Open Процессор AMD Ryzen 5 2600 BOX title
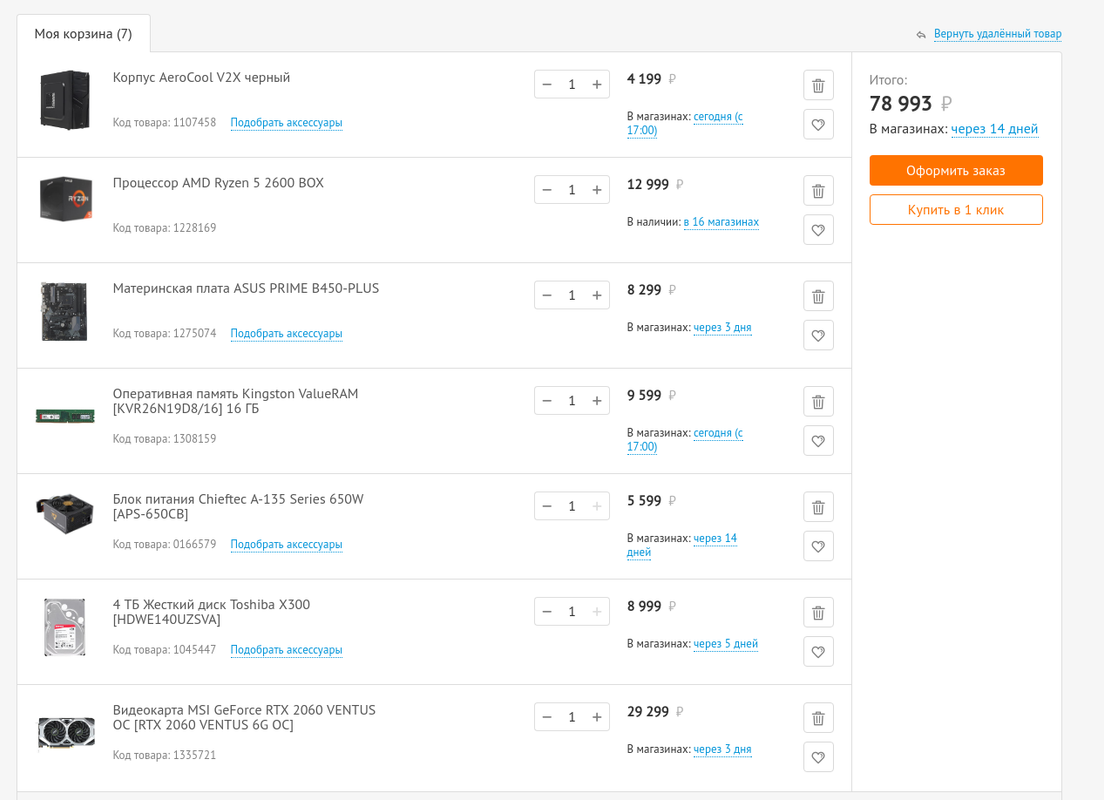1104x800 pixels. [218, 183]
